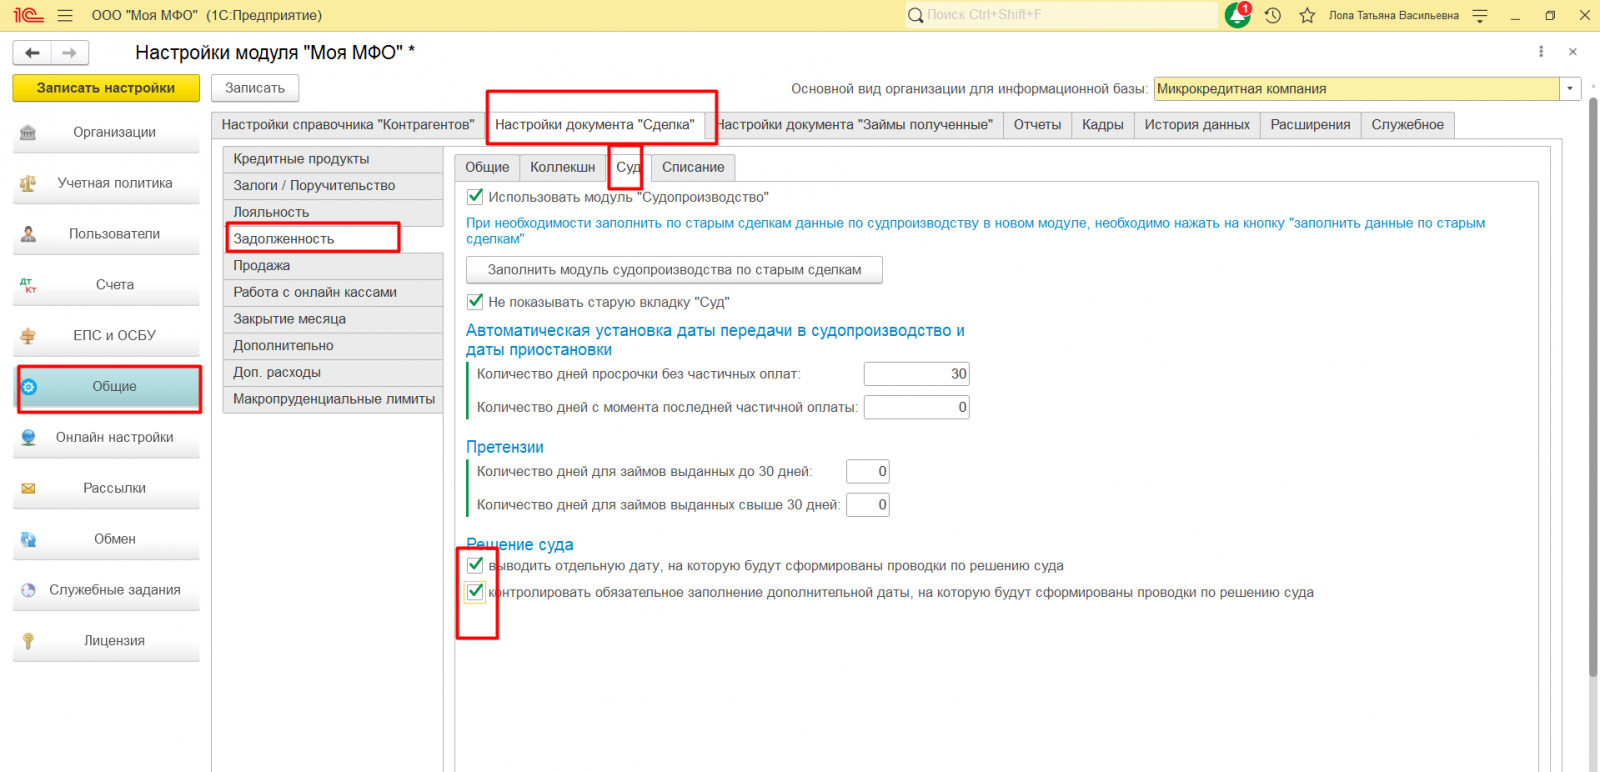Toggle "Выводить отдельную дату" checkbox
Image resolution: width=1600 pixels, height=772 pixels.
[475, 565]
